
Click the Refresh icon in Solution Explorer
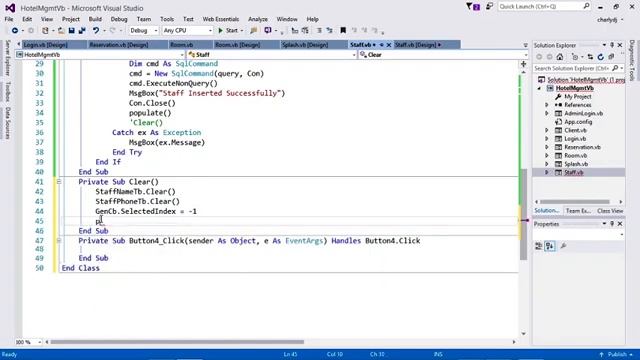tap(600, 57)
